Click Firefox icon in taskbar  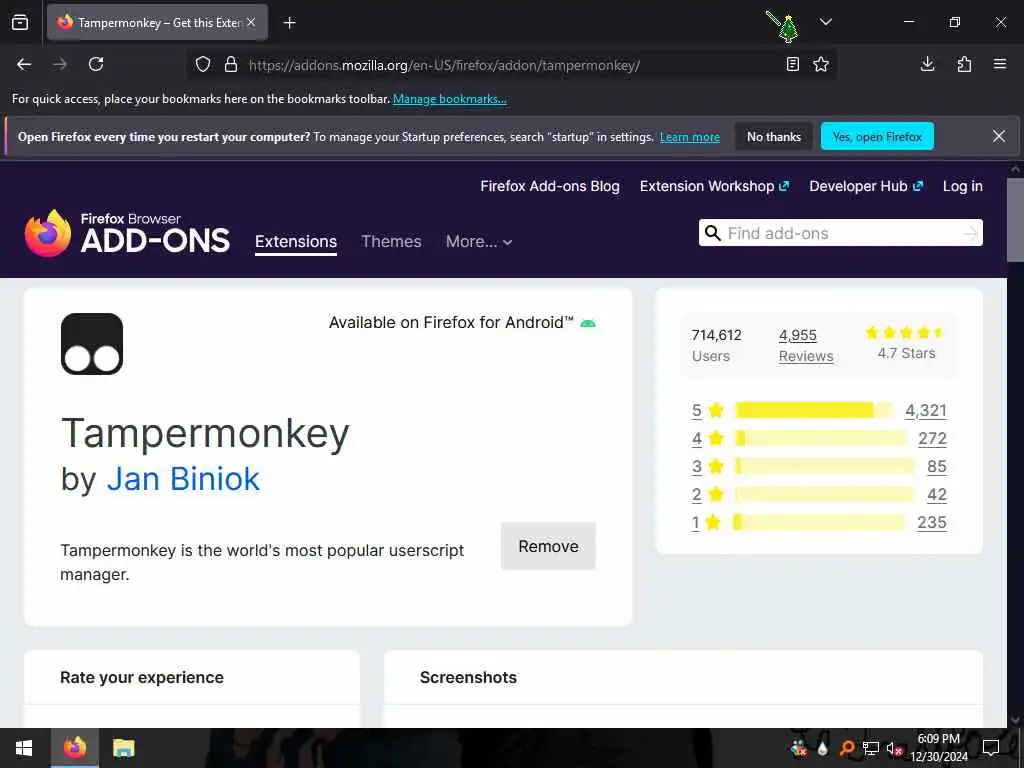[74, 748]
